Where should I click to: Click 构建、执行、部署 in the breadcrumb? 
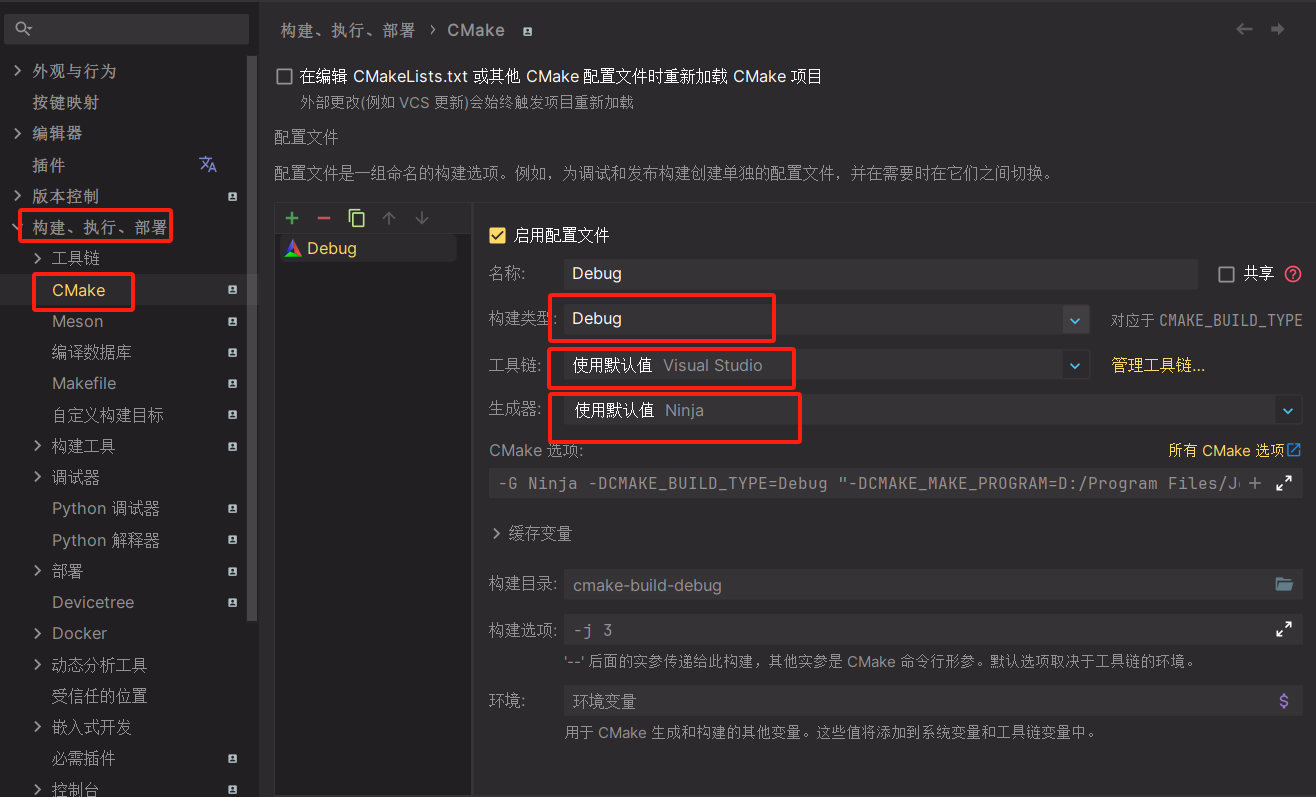coord(347,30)
